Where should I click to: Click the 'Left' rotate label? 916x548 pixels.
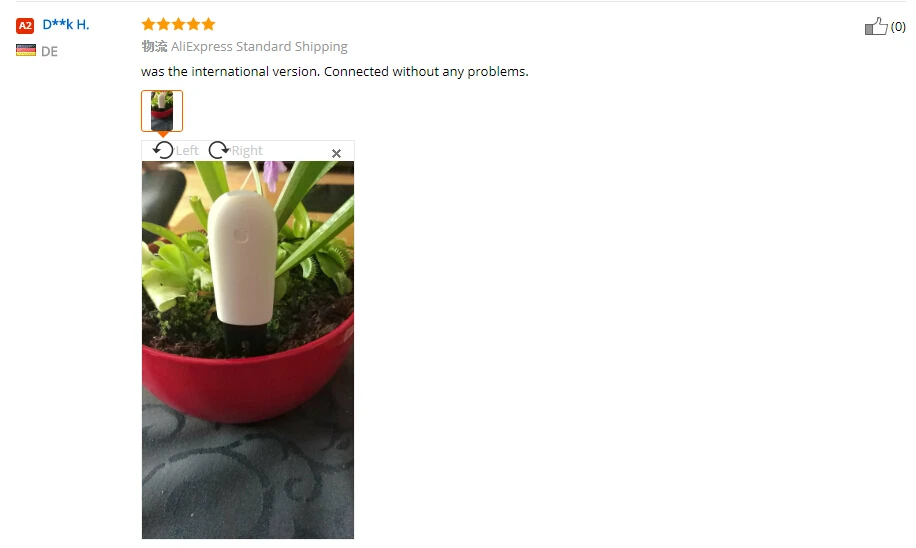pos(187,151)
